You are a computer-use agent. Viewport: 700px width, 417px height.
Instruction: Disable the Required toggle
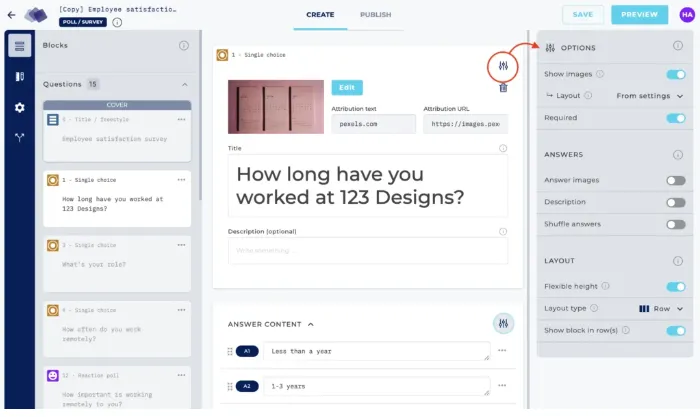(x=676, y=118)
